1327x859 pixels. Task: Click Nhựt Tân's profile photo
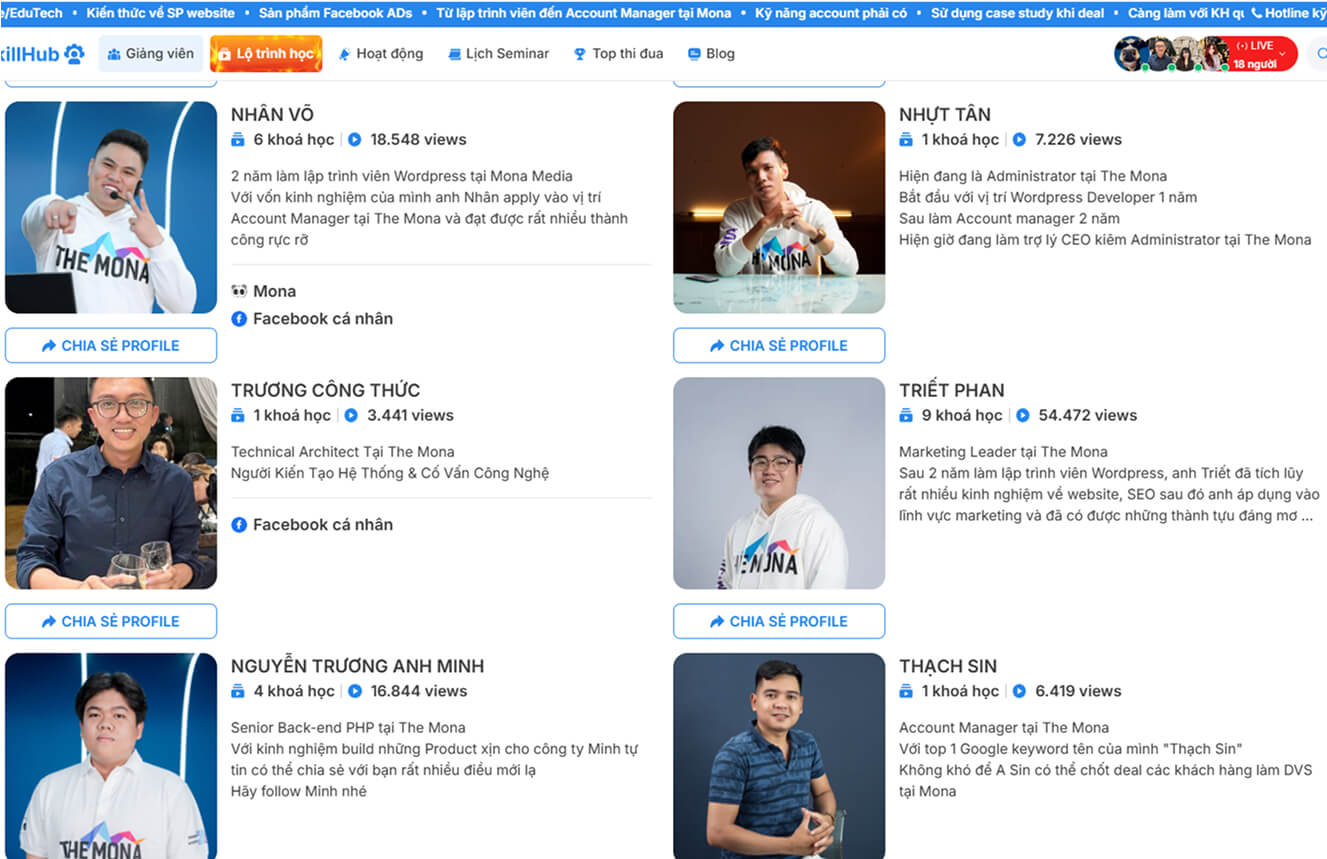779,207
